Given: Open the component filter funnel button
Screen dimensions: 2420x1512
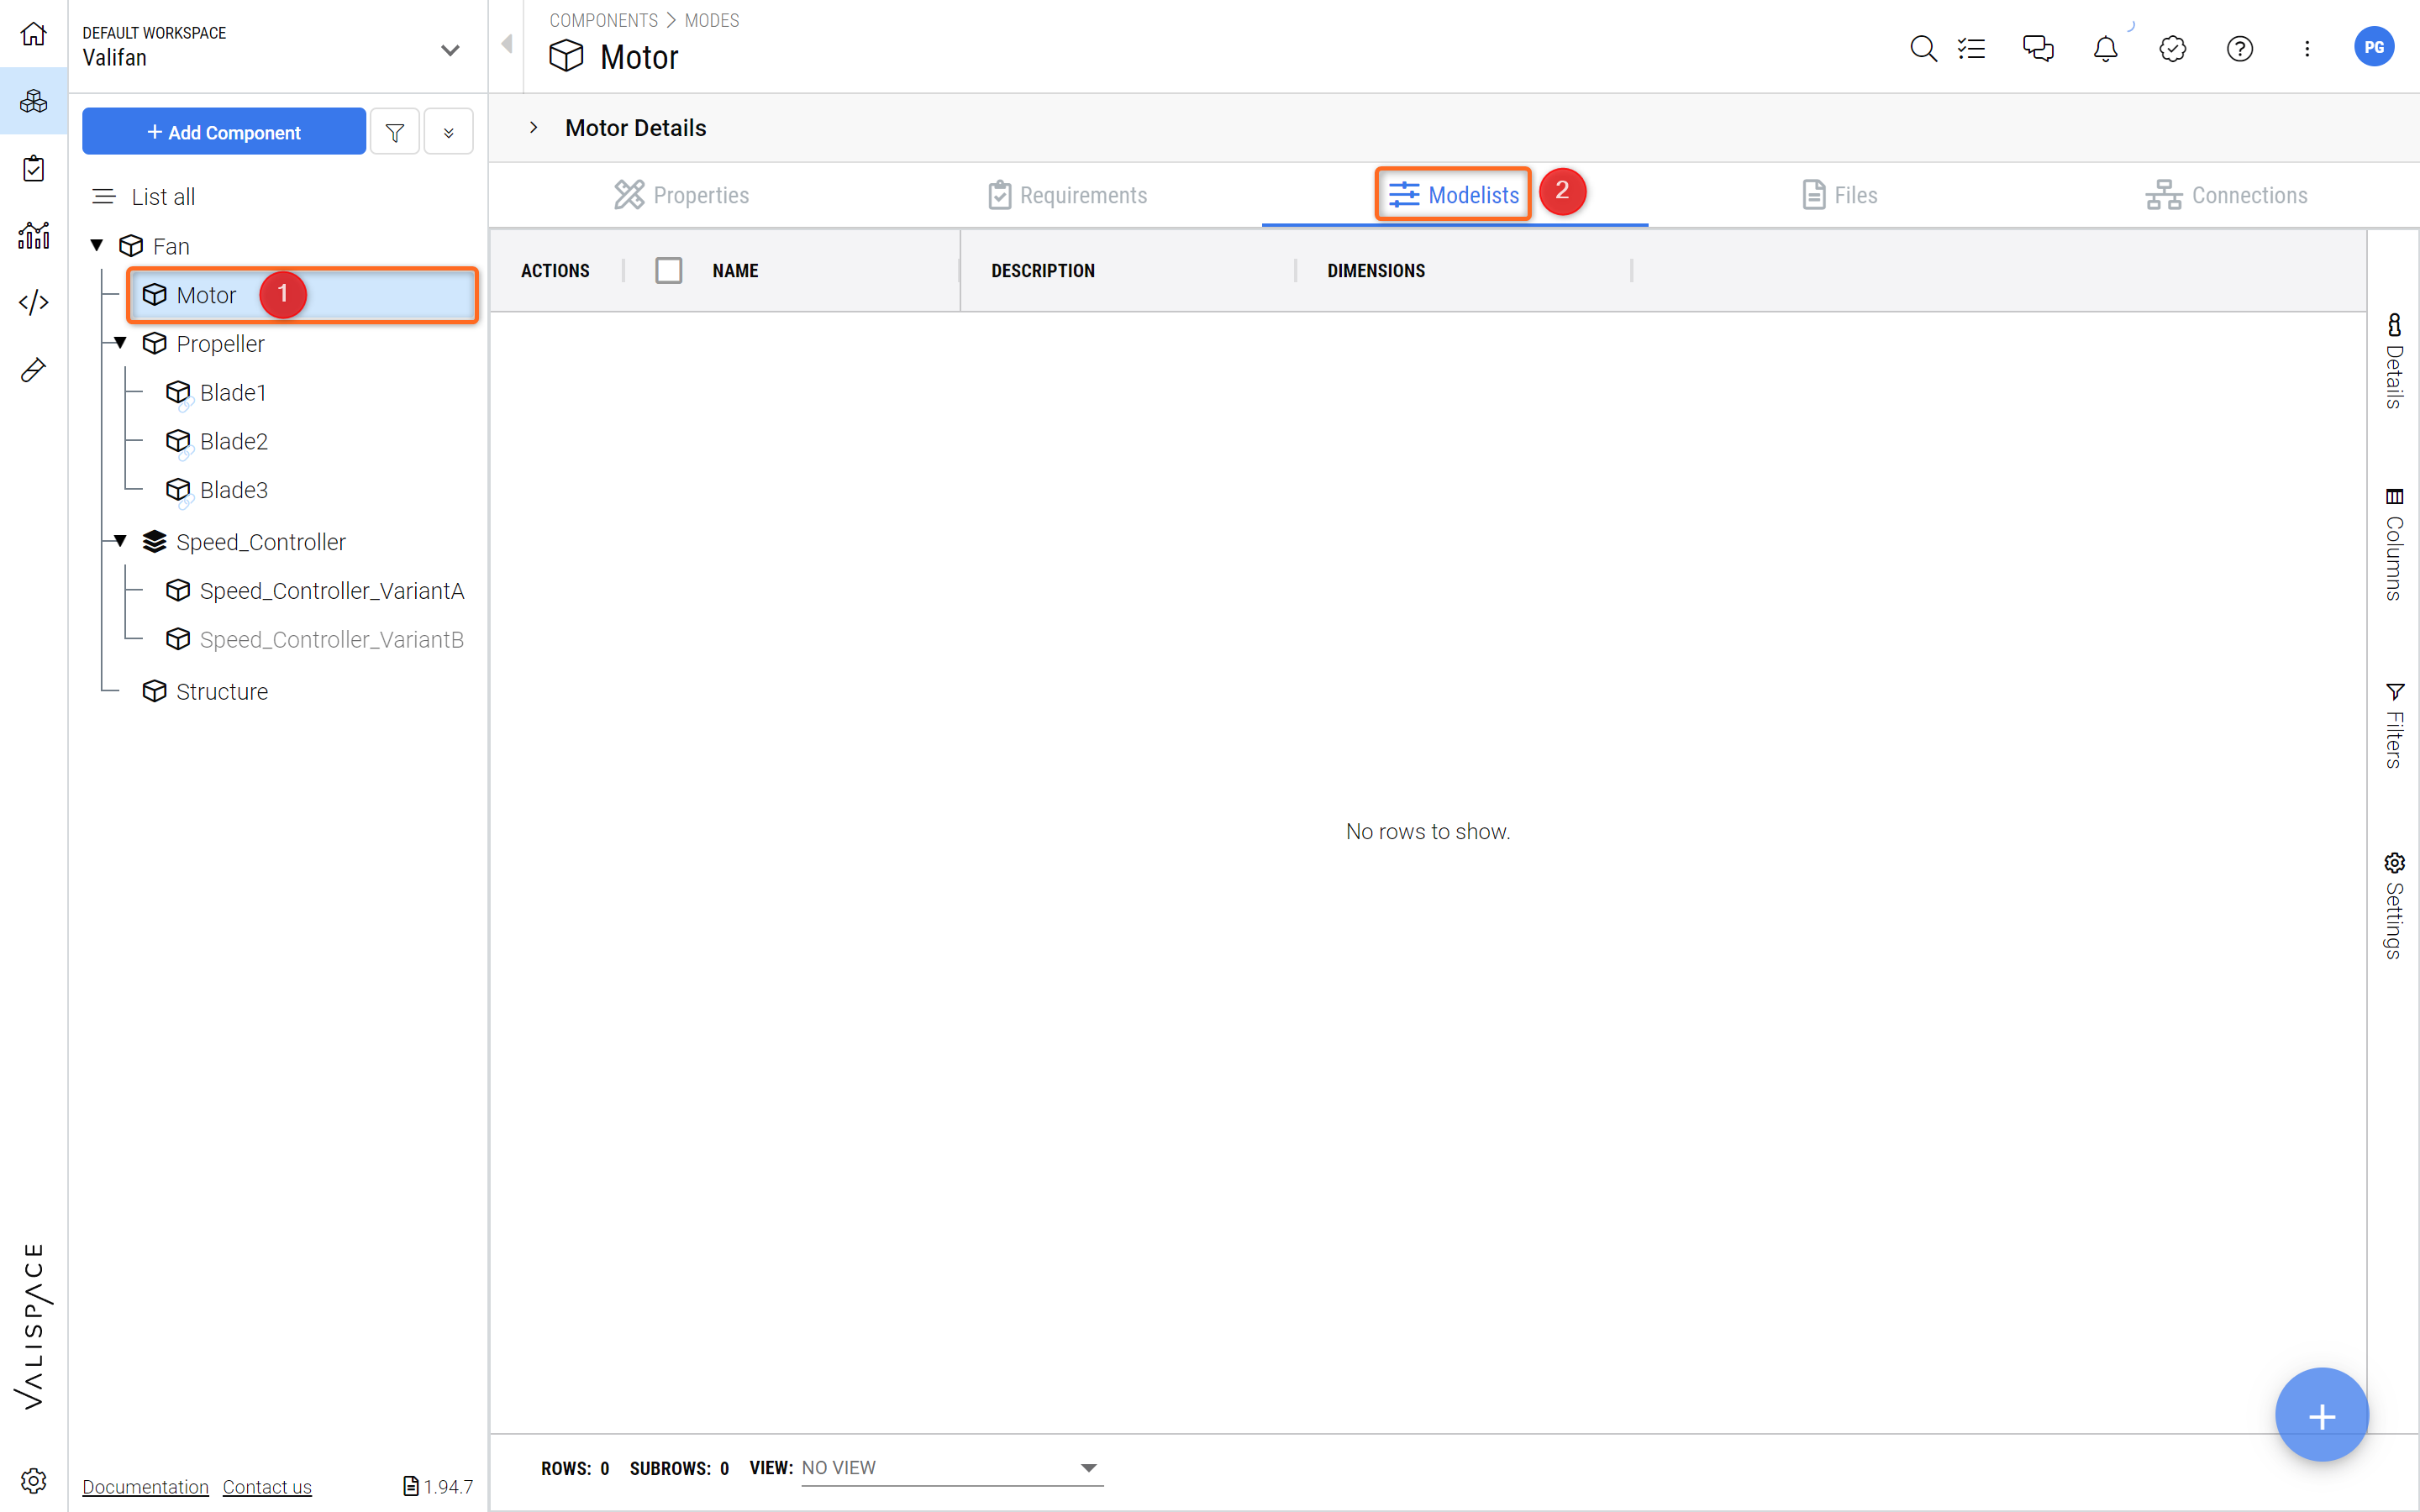Looking at the screenshot, I should (x=395, y=132).
